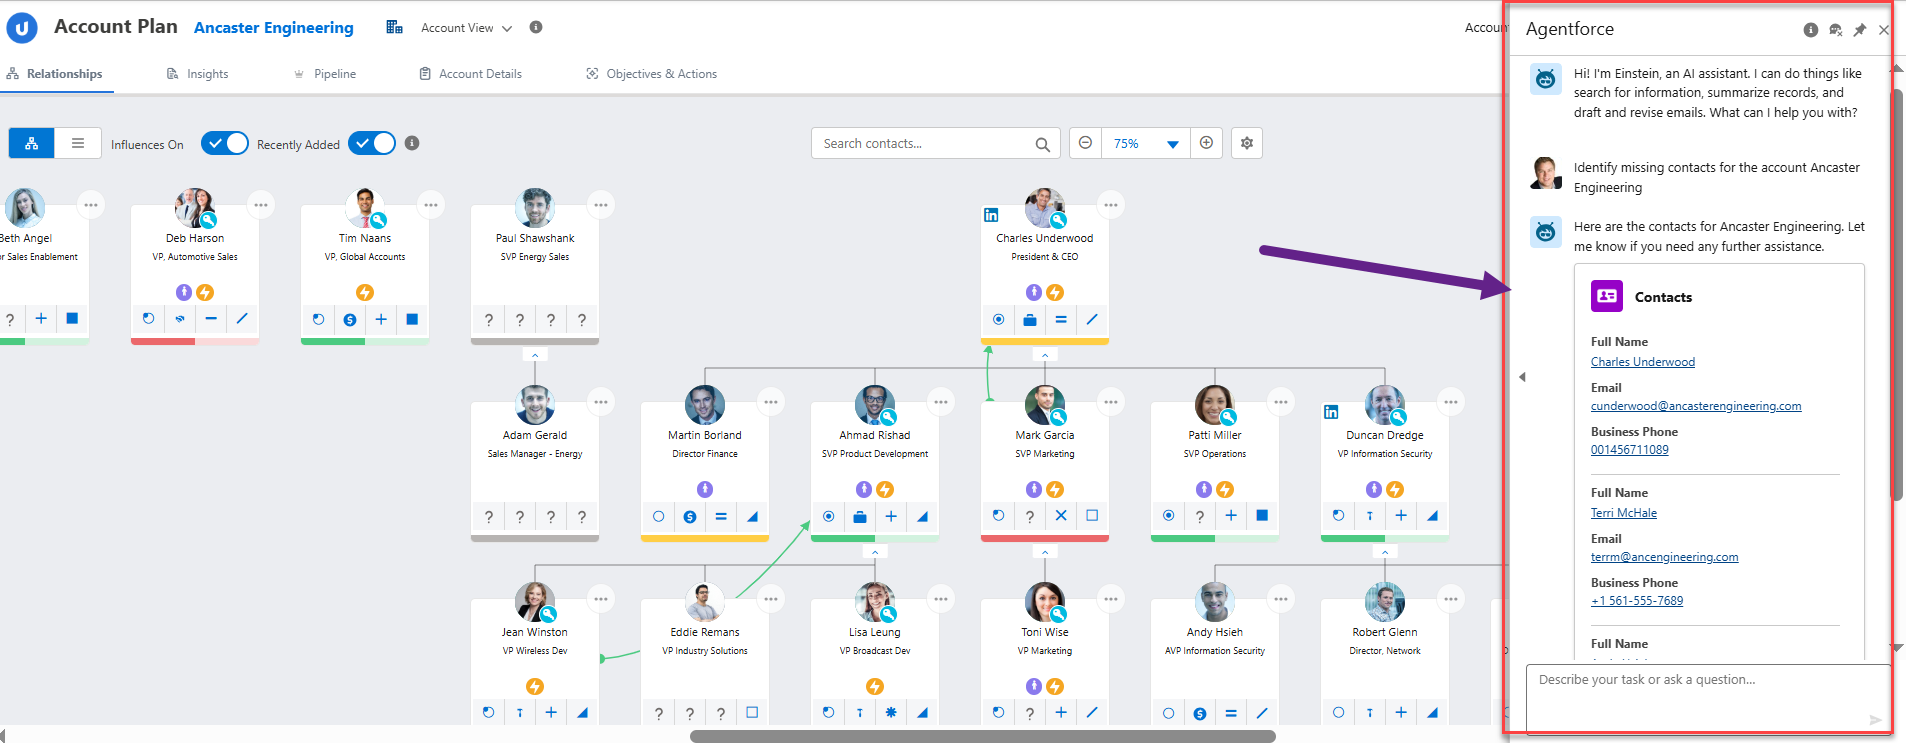The height and width of the screenshot is (743, 1906).
Task: Click the org chart horizontal scrollbar
Action: coord(983,737)
